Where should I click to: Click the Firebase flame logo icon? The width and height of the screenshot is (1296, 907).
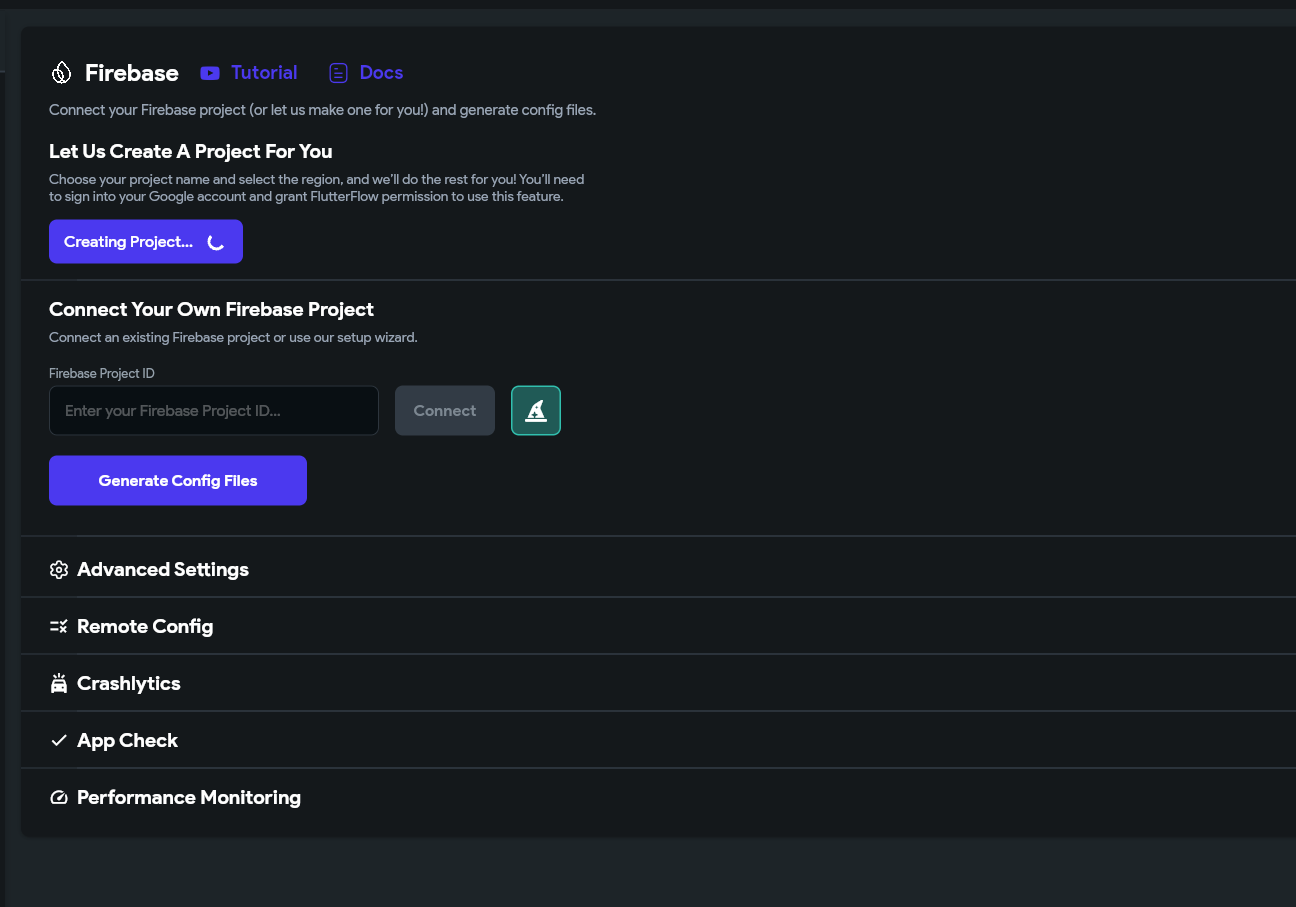point(61,73)
